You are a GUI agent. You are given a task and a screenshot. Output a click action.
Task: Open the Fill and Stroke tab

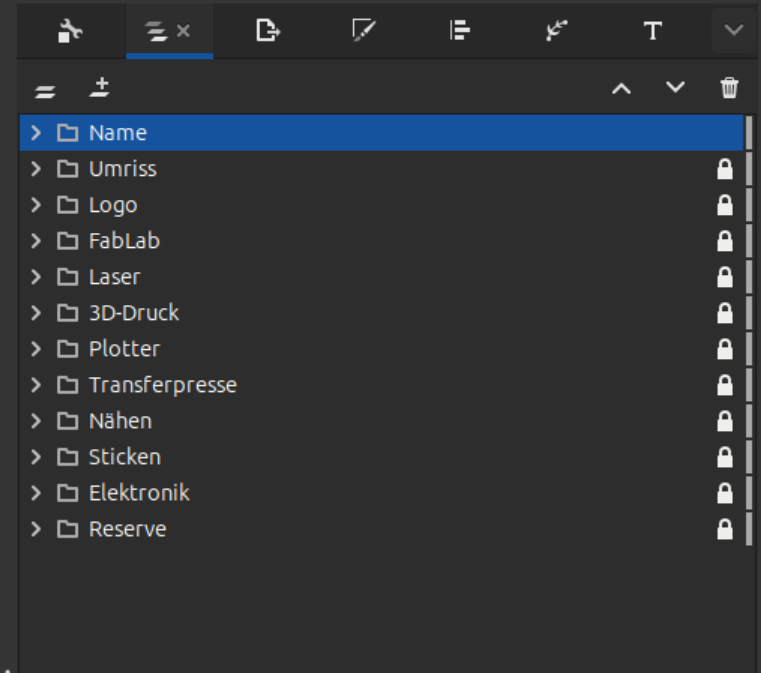[x=363, y=31]
